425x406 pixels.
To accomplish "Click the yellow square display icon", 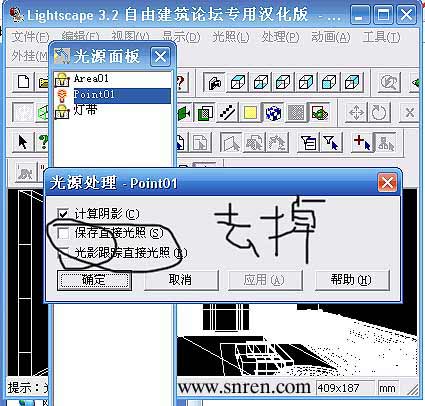I will (250, 113).
